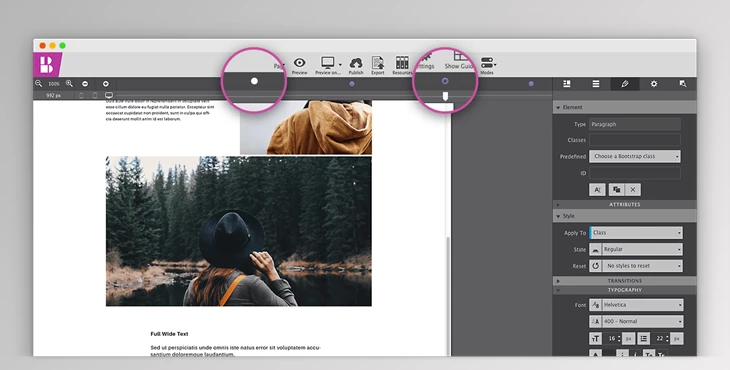Select the desktop device viewport icon
The image size is (730, 370).
tap(109, 95)
